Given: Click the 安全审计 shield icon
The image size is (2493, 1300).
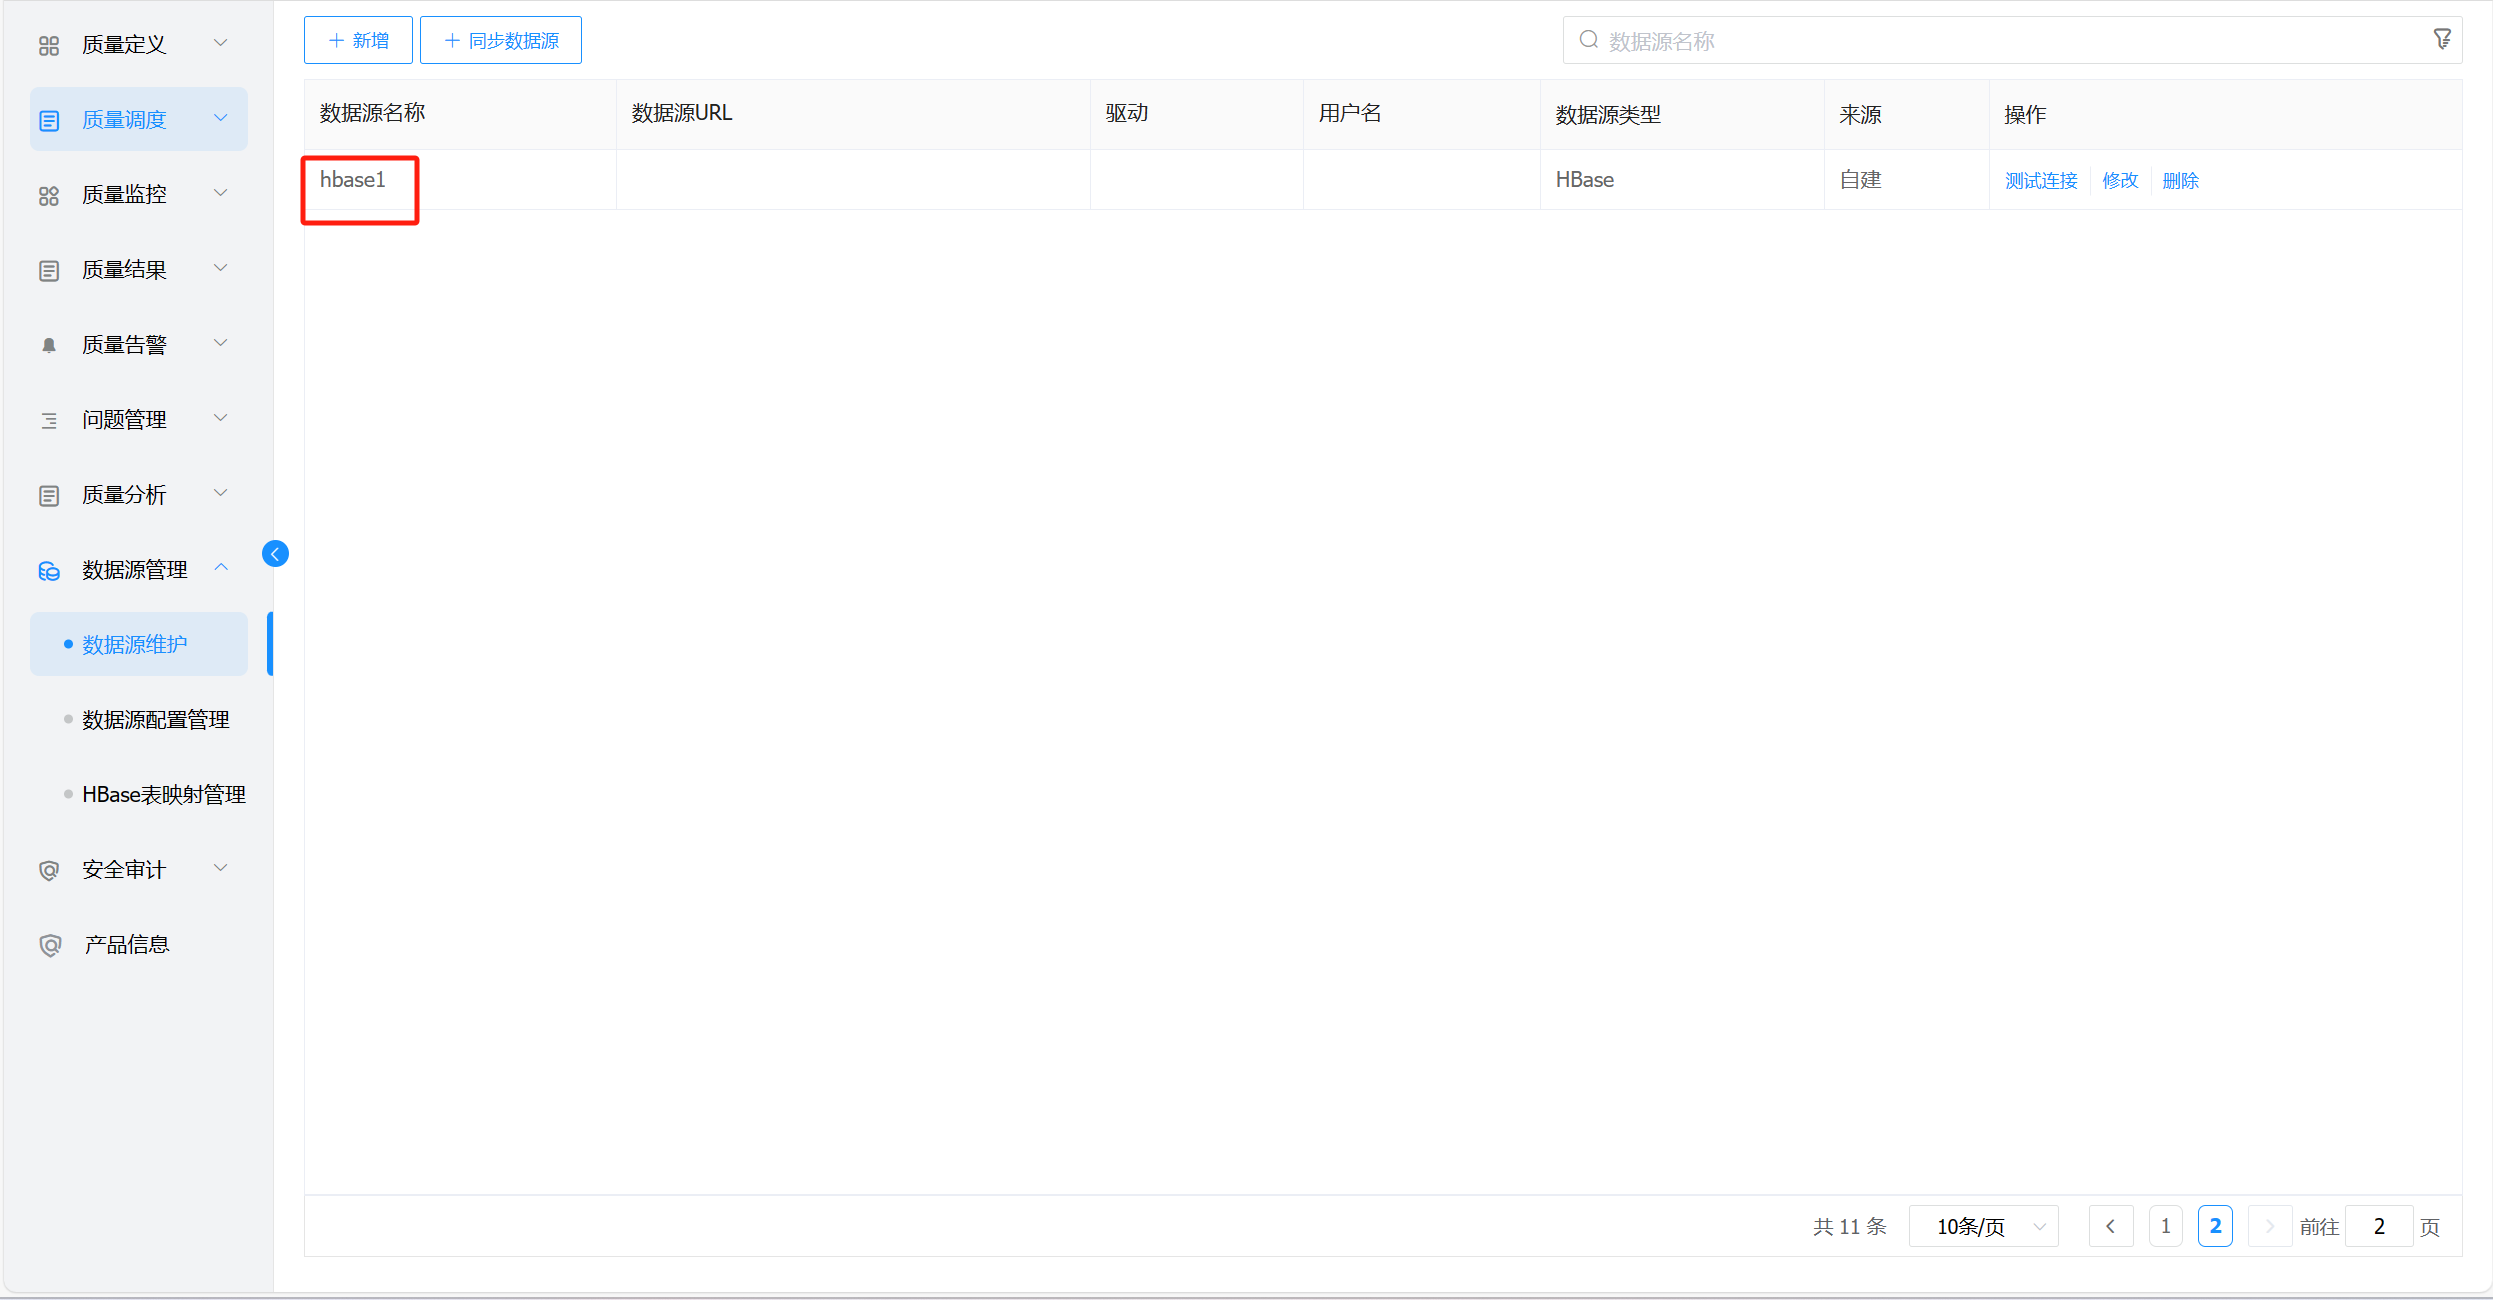Looking at the screenshot, I should coord(49,870).
